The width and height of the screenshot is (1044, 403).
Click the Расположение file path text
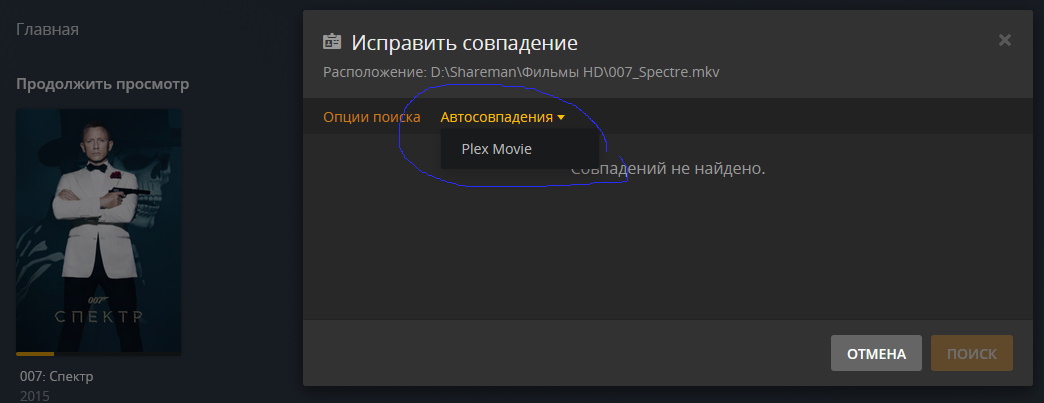point(521,72)
